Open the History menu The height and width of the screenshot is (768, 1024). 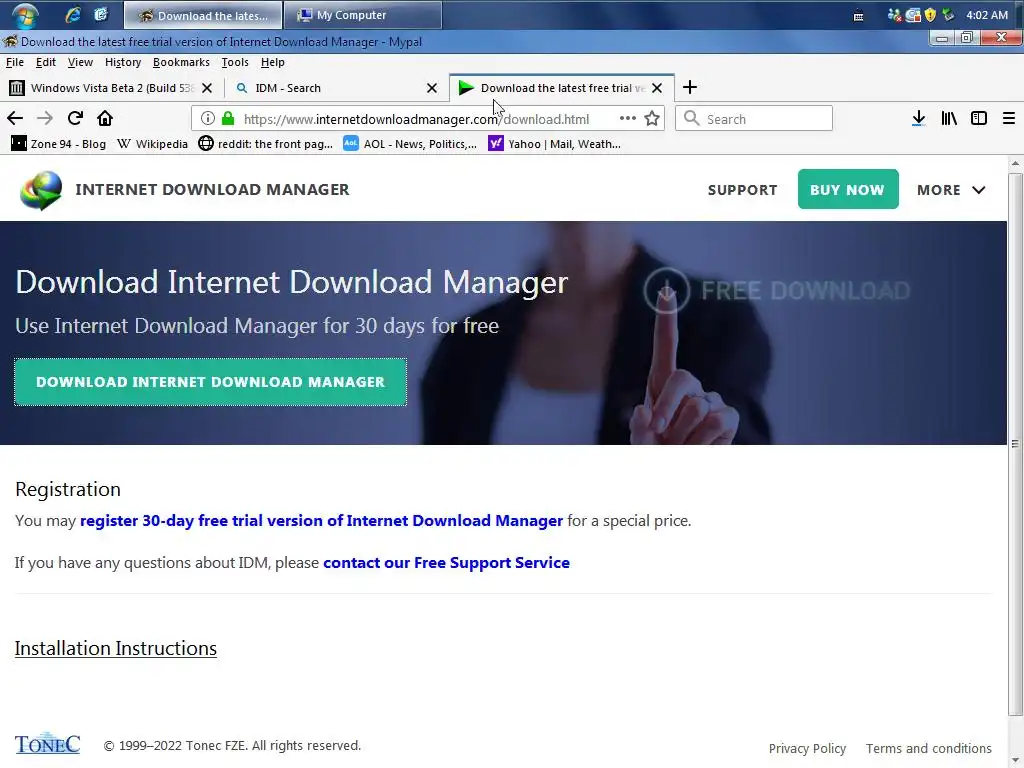pyautogui.click(x=123, y=62)
